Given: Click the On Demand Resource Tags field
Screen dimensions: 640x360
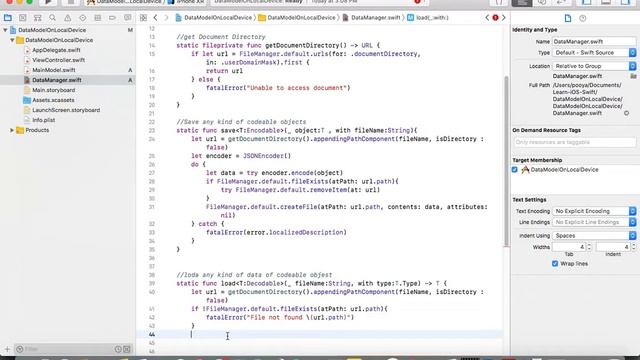Looking at the screenshot, I should (575, 142).
